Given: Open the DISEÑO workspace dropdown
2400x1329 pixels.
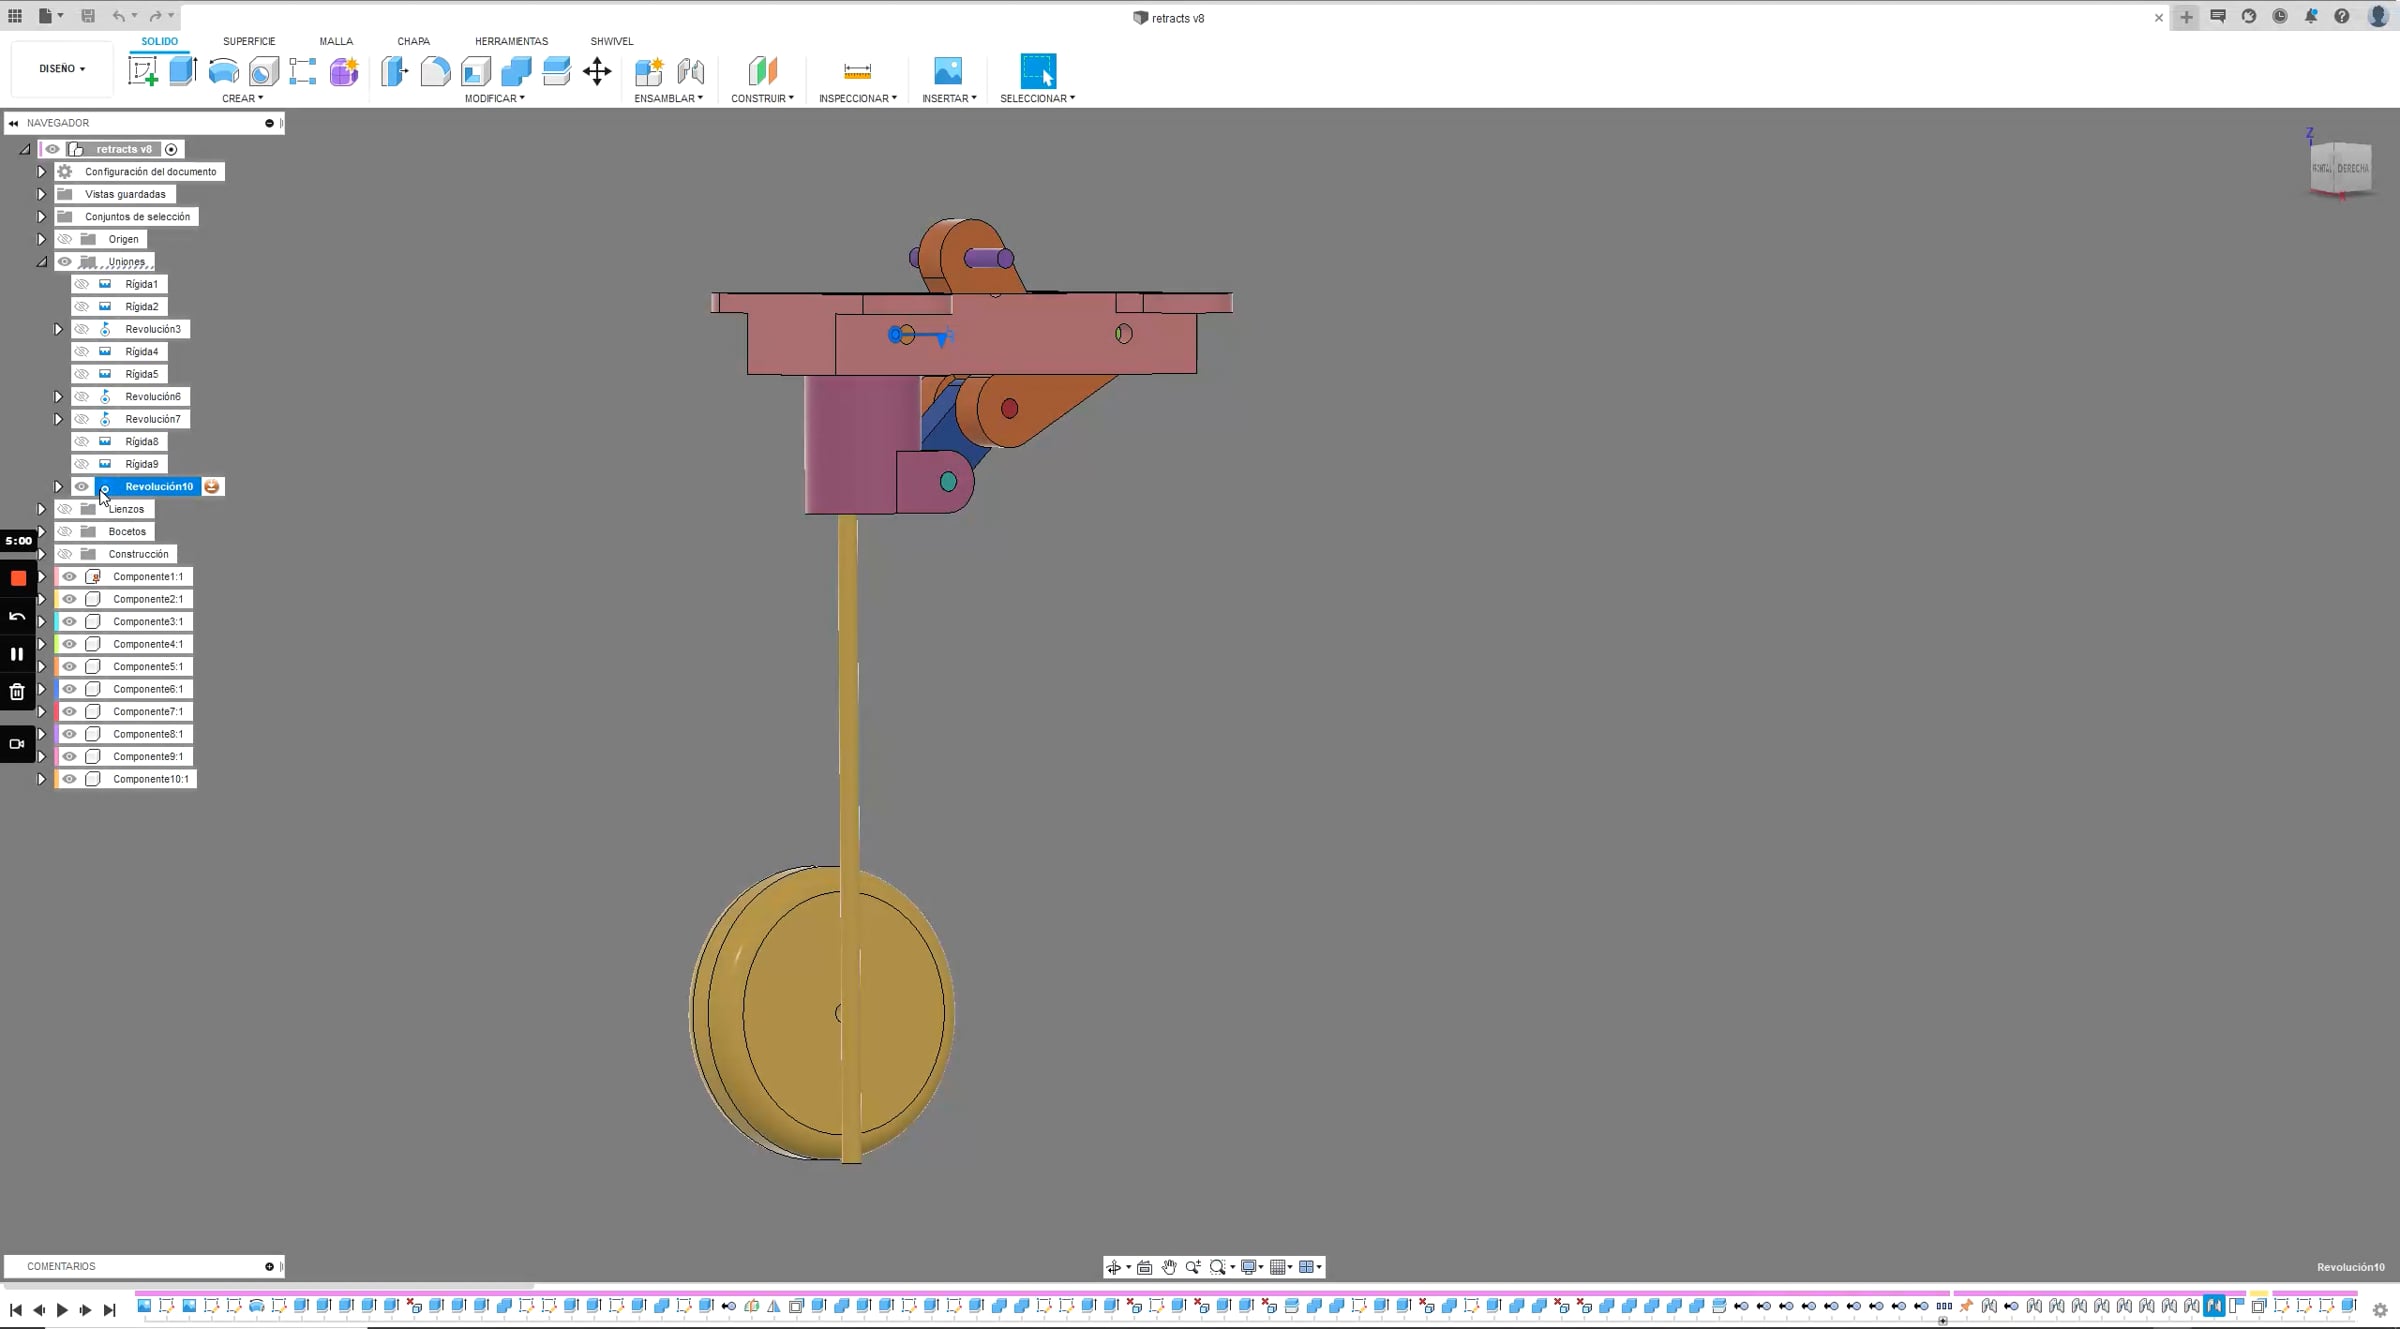Looking at the screenshot, I should 62,69.
